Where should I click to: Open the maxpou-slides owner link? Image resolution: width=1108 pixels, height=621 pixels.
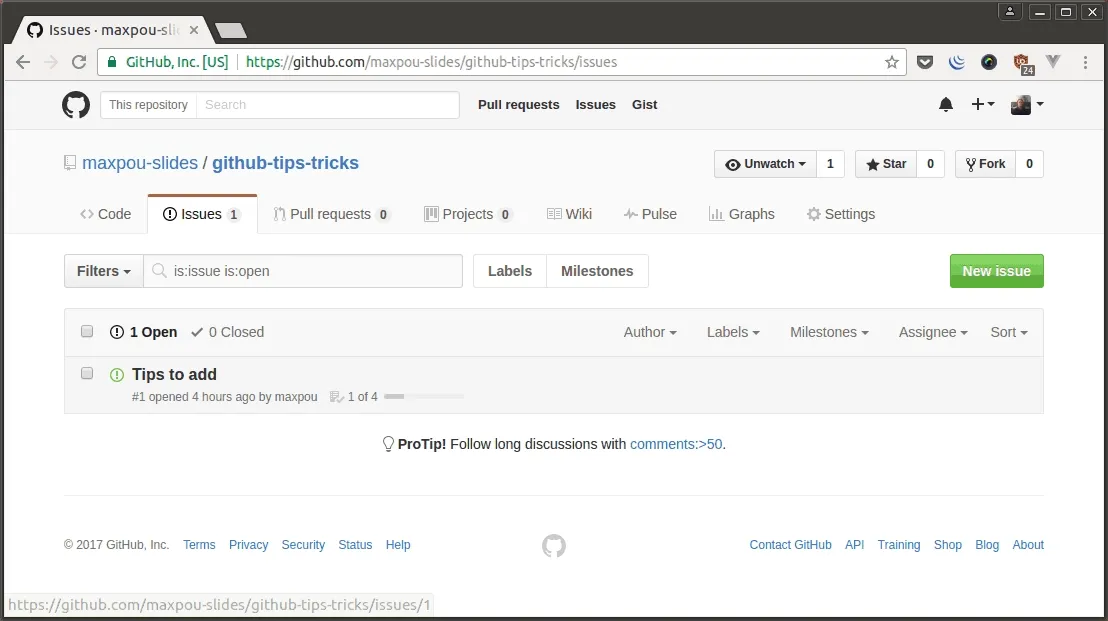[140, 163]
